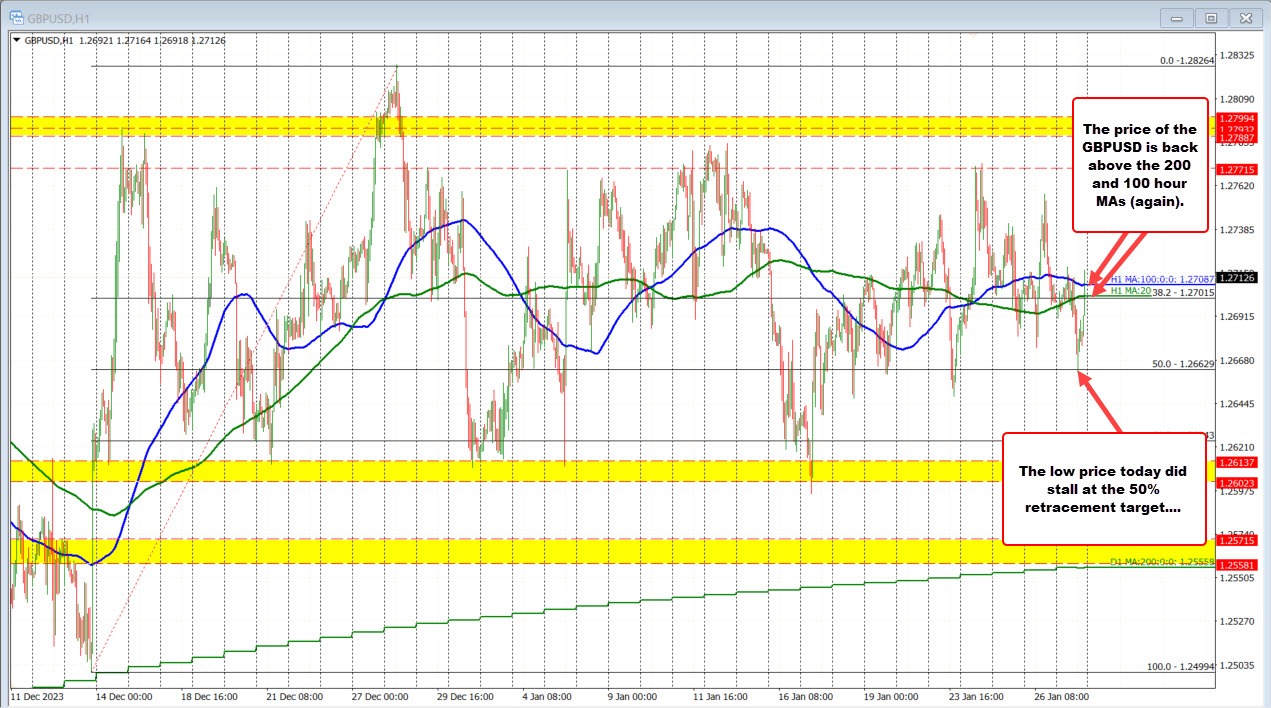Minimize the GBPUSD chart window
This screenshot has height=708, width=1271.
(1176, 17)
